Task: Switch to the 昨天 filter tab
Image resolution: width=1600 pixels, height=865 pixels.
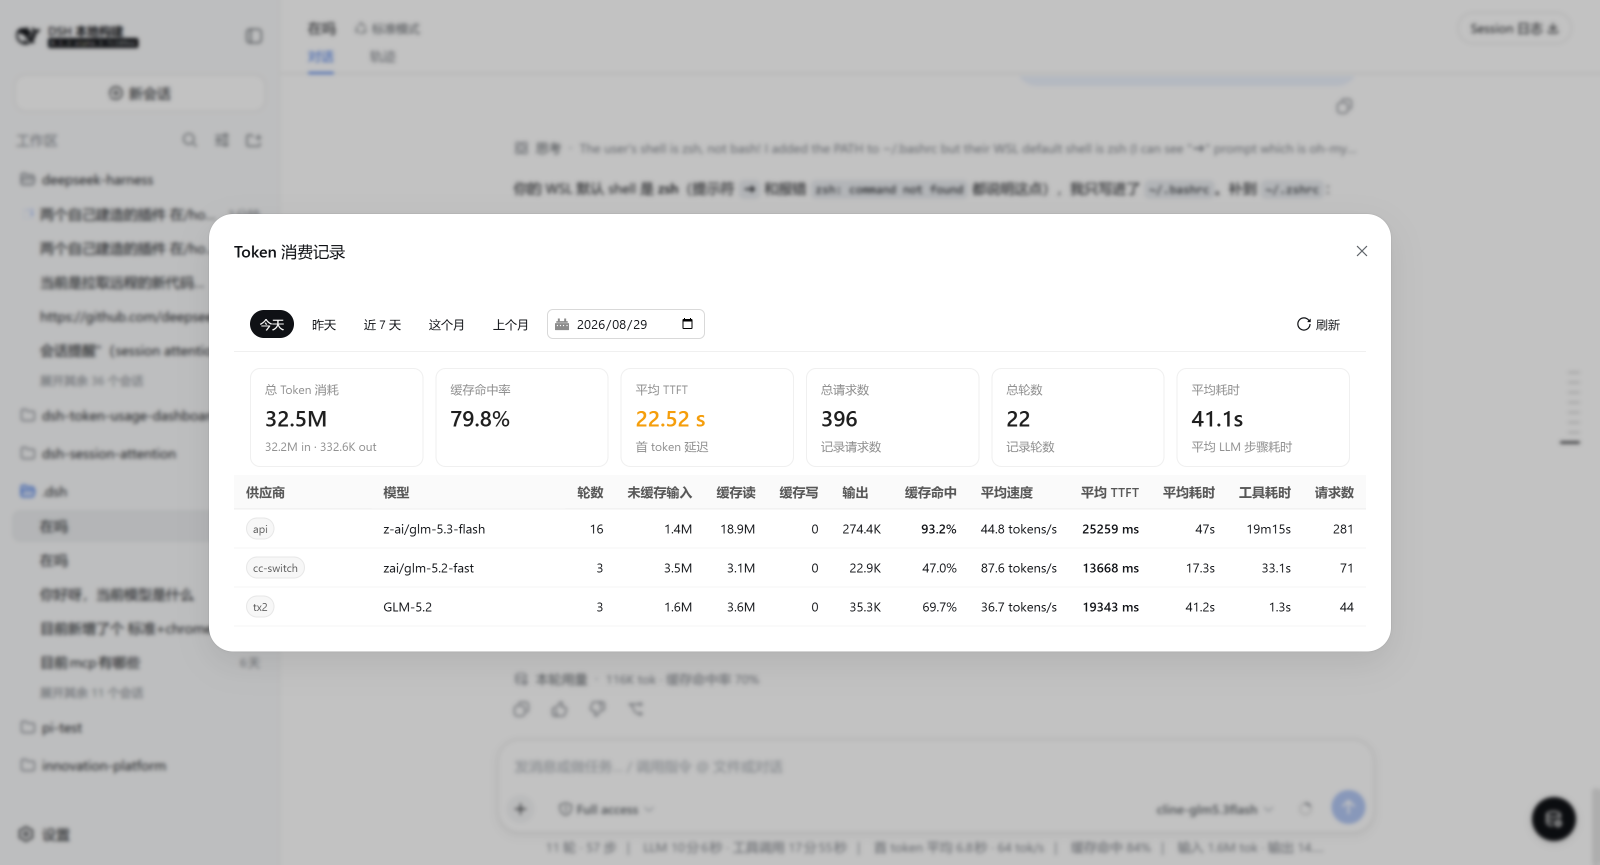Action: tap(324, 324)
